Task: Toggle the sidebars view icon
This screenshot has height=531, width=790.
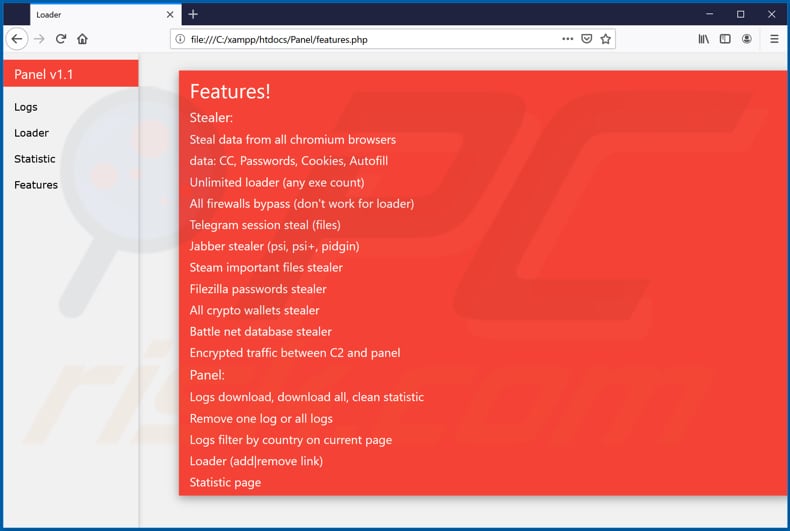Action: tap(725, 39)
